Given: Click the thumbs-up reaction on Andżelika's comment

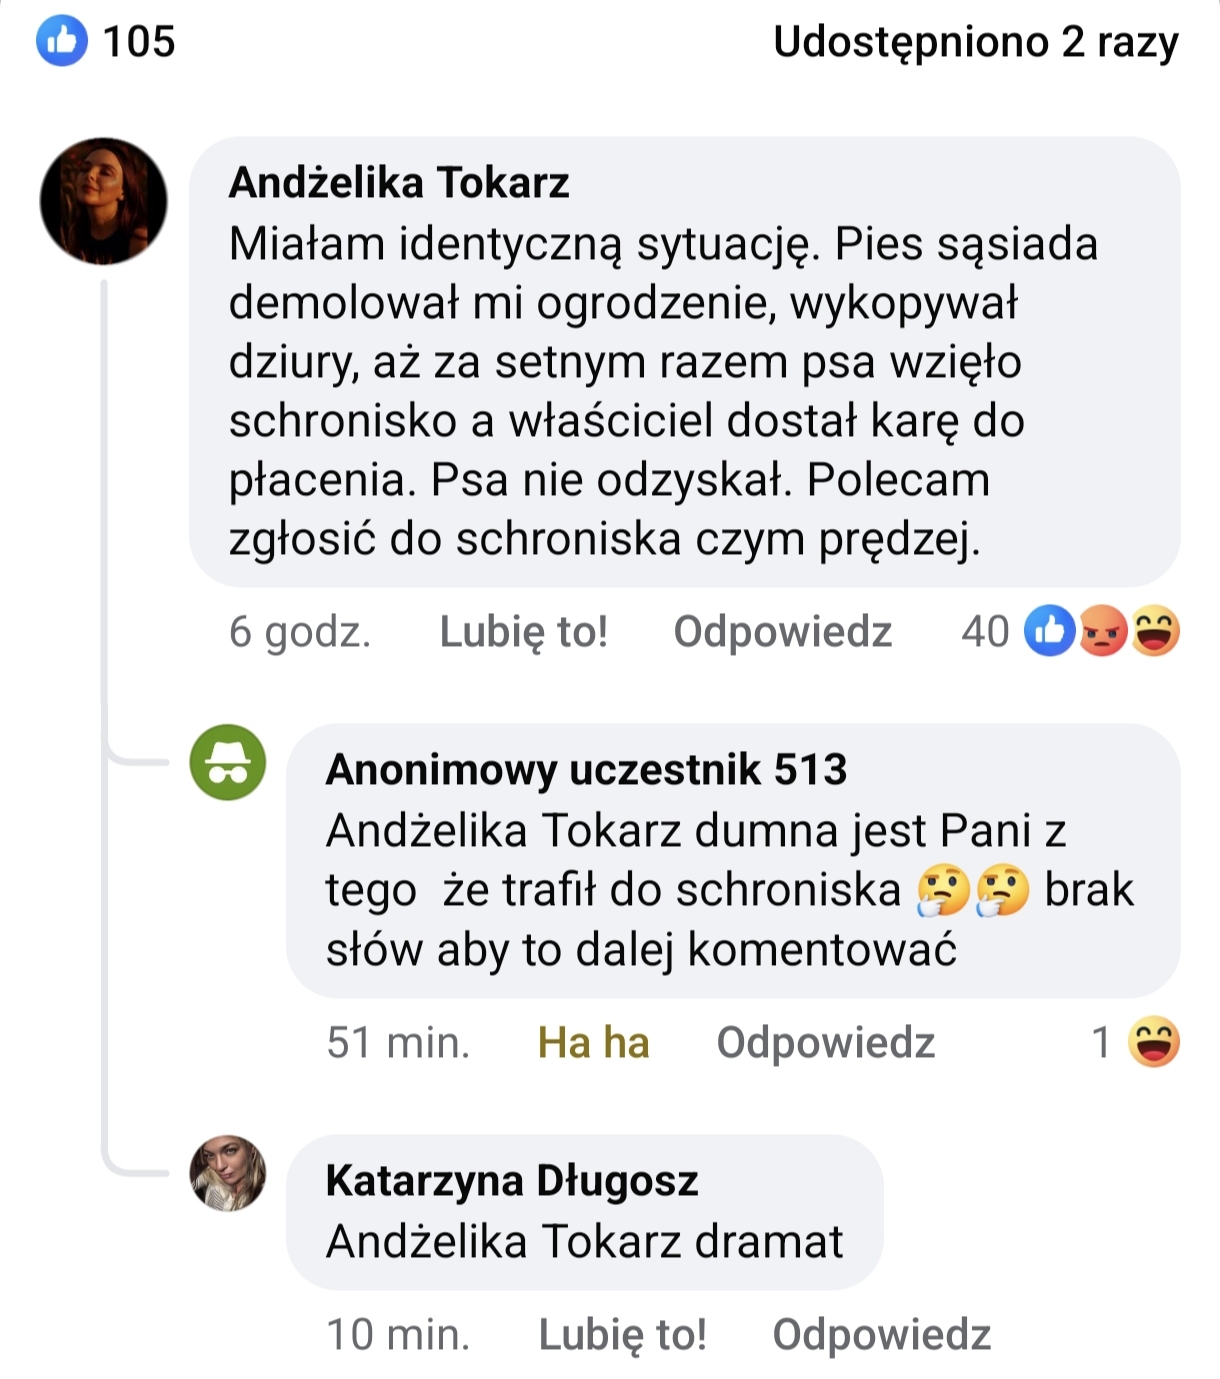Looking at the screenshot, I should [x=1049, y=631].
